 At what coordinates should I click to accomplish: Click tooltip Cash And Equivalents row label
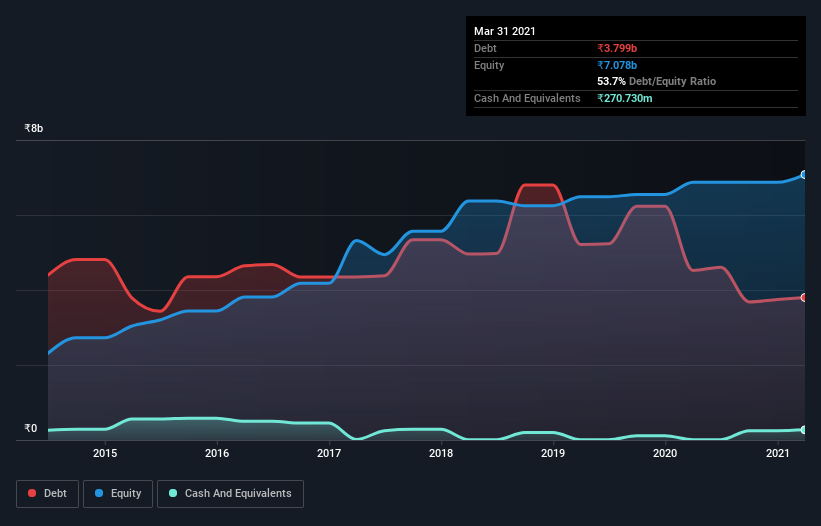527,98
